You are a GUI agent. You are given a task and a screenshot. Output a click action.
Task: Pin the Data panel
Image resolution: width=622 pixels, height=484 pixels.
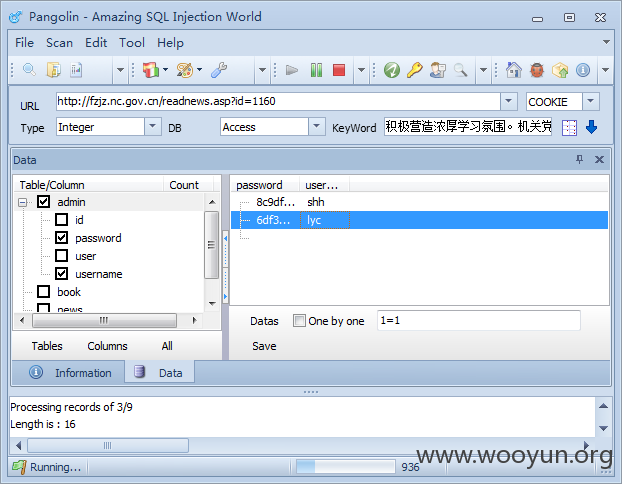click(x=580, y=159)
